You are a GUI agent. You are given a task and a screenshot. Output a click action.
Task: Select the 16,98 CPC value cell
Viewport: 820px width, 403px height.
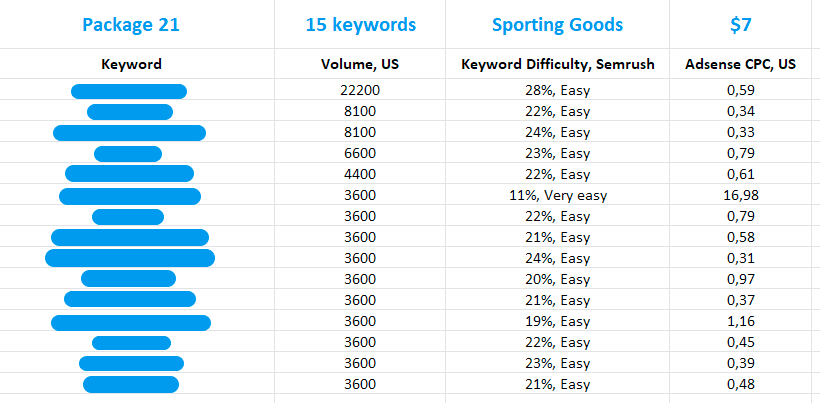741,196
